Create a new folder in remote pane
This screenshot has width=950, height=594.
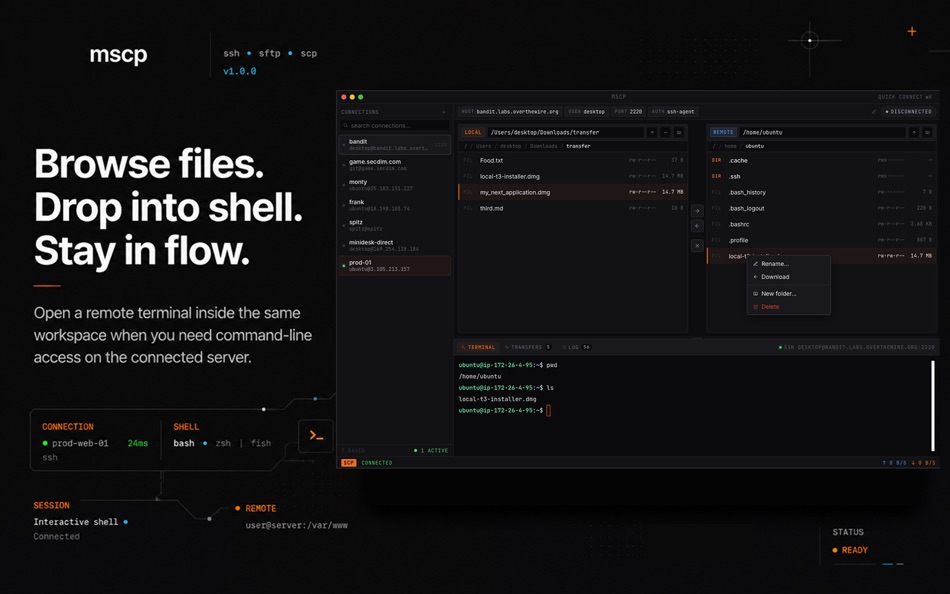click(928, 132)
